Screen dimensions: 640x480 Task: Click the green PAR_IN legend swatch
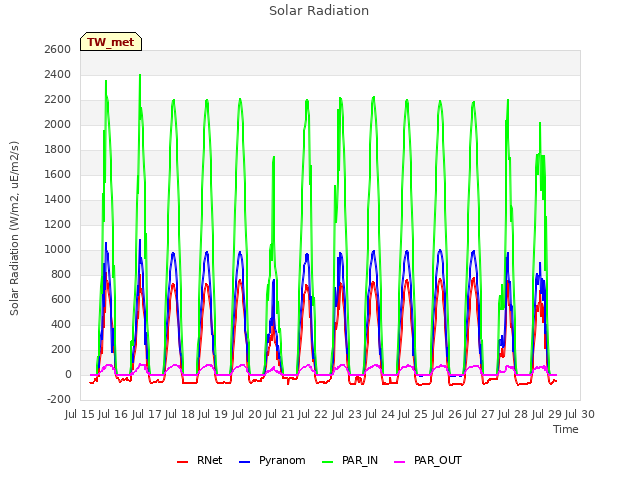click(327, 462)
